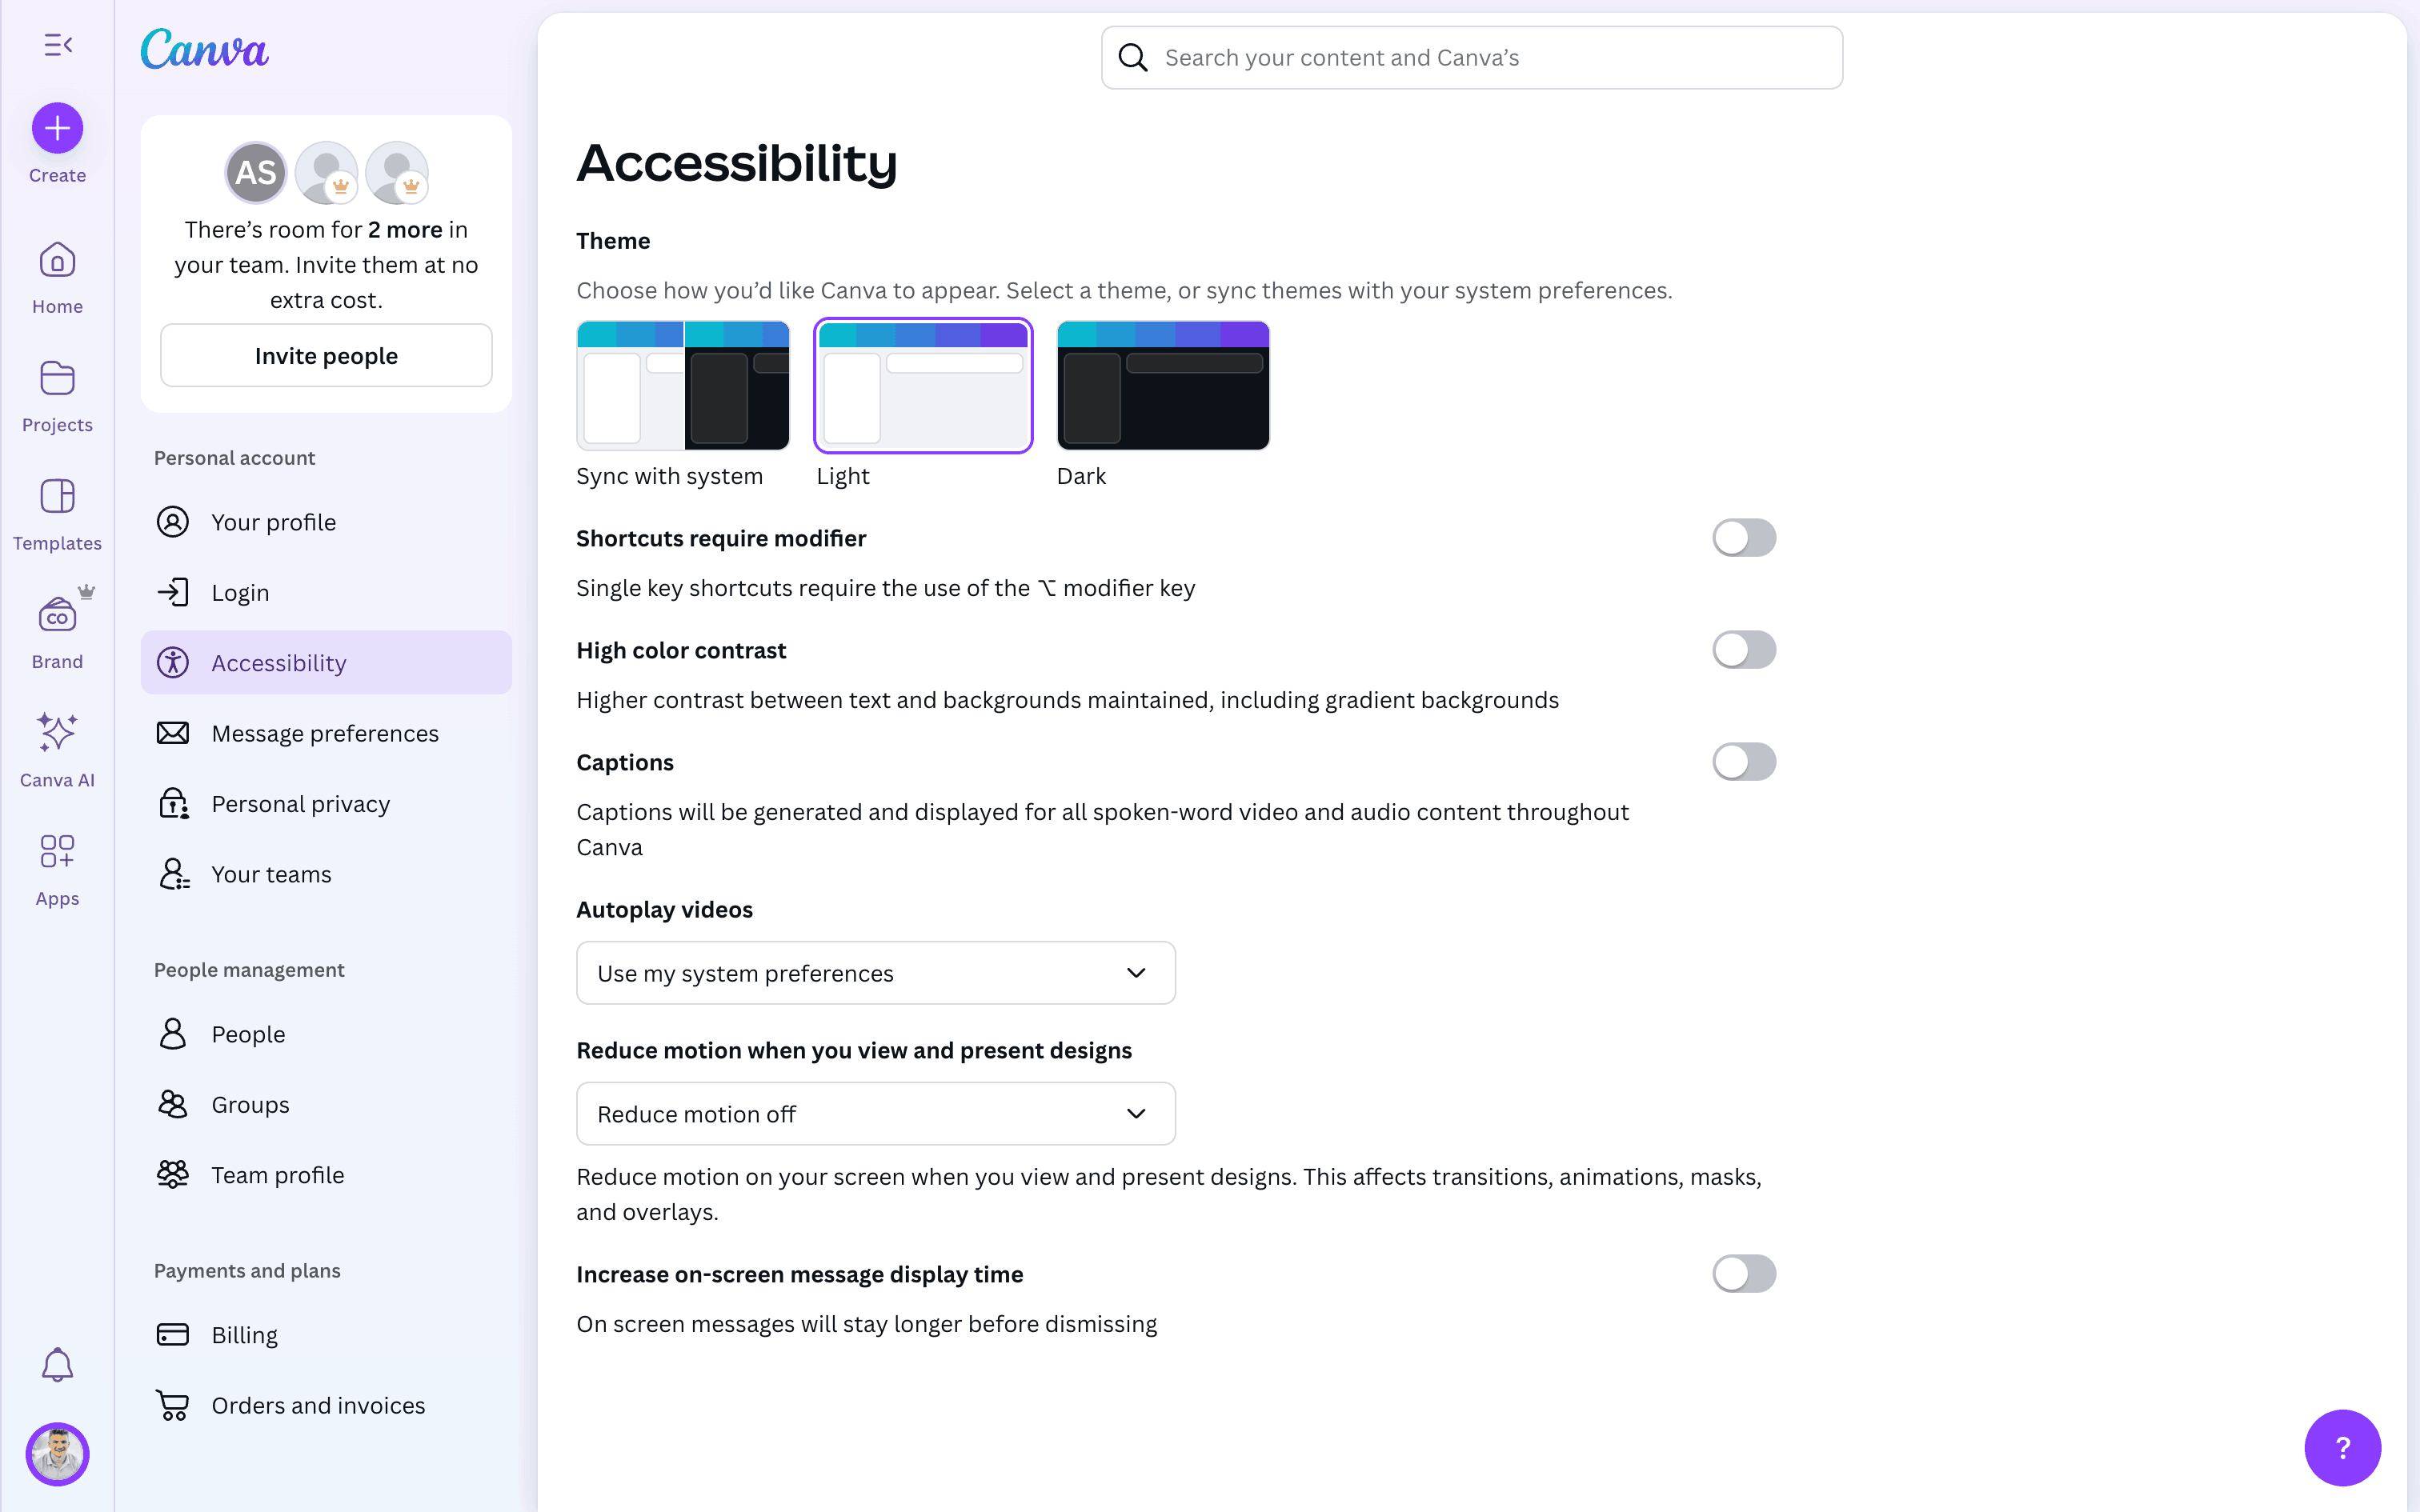This screenshot has width=2420, height=1512.
Task: Open the Projects folder icon
Action: click(57, 378)
